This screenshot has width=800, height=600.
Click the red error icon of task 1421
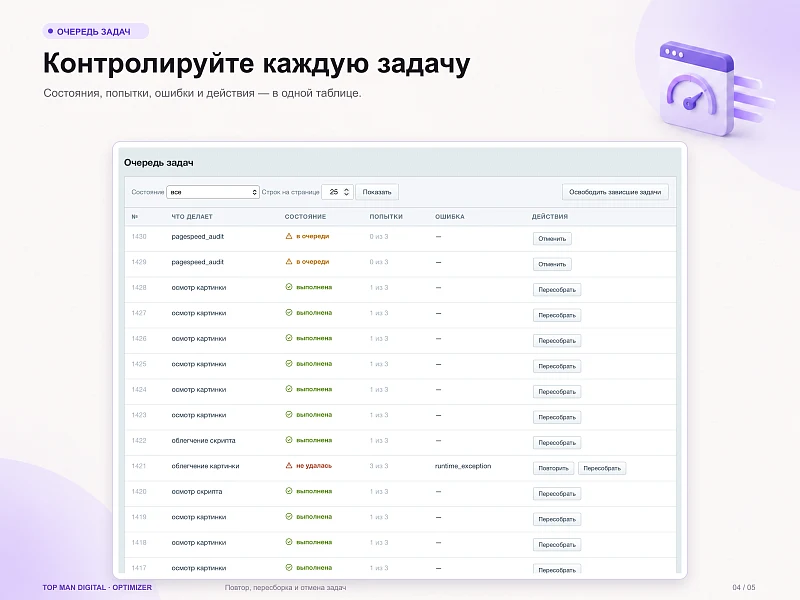click(x=289, y=466)
